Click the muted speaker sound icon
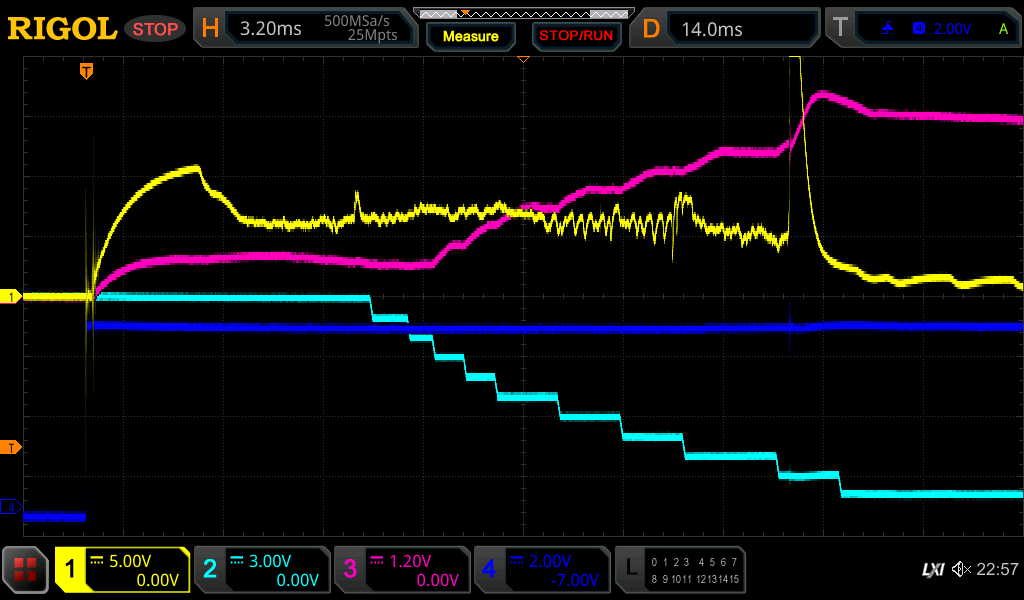 pos(961,570)
